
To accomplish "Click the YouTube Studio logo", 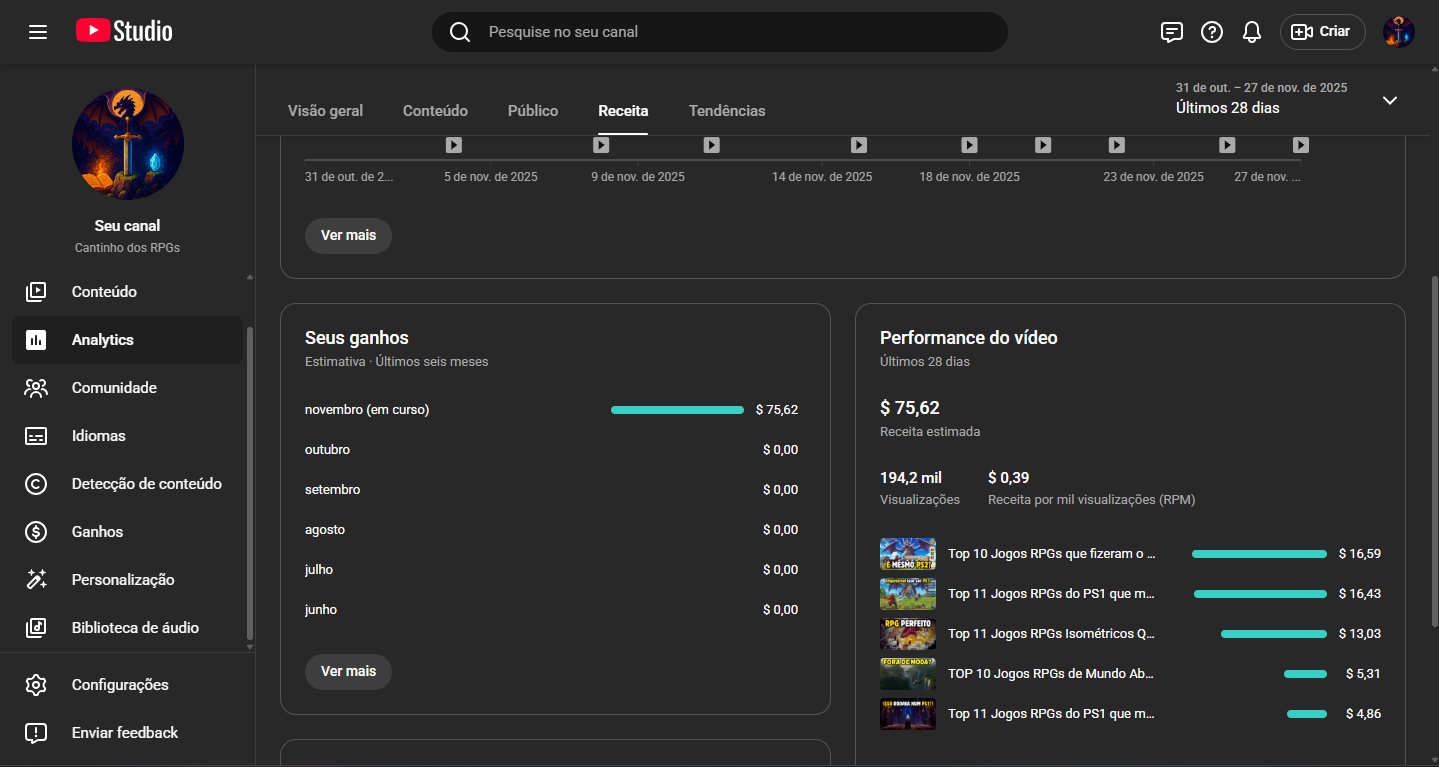I will coord(124,31).
